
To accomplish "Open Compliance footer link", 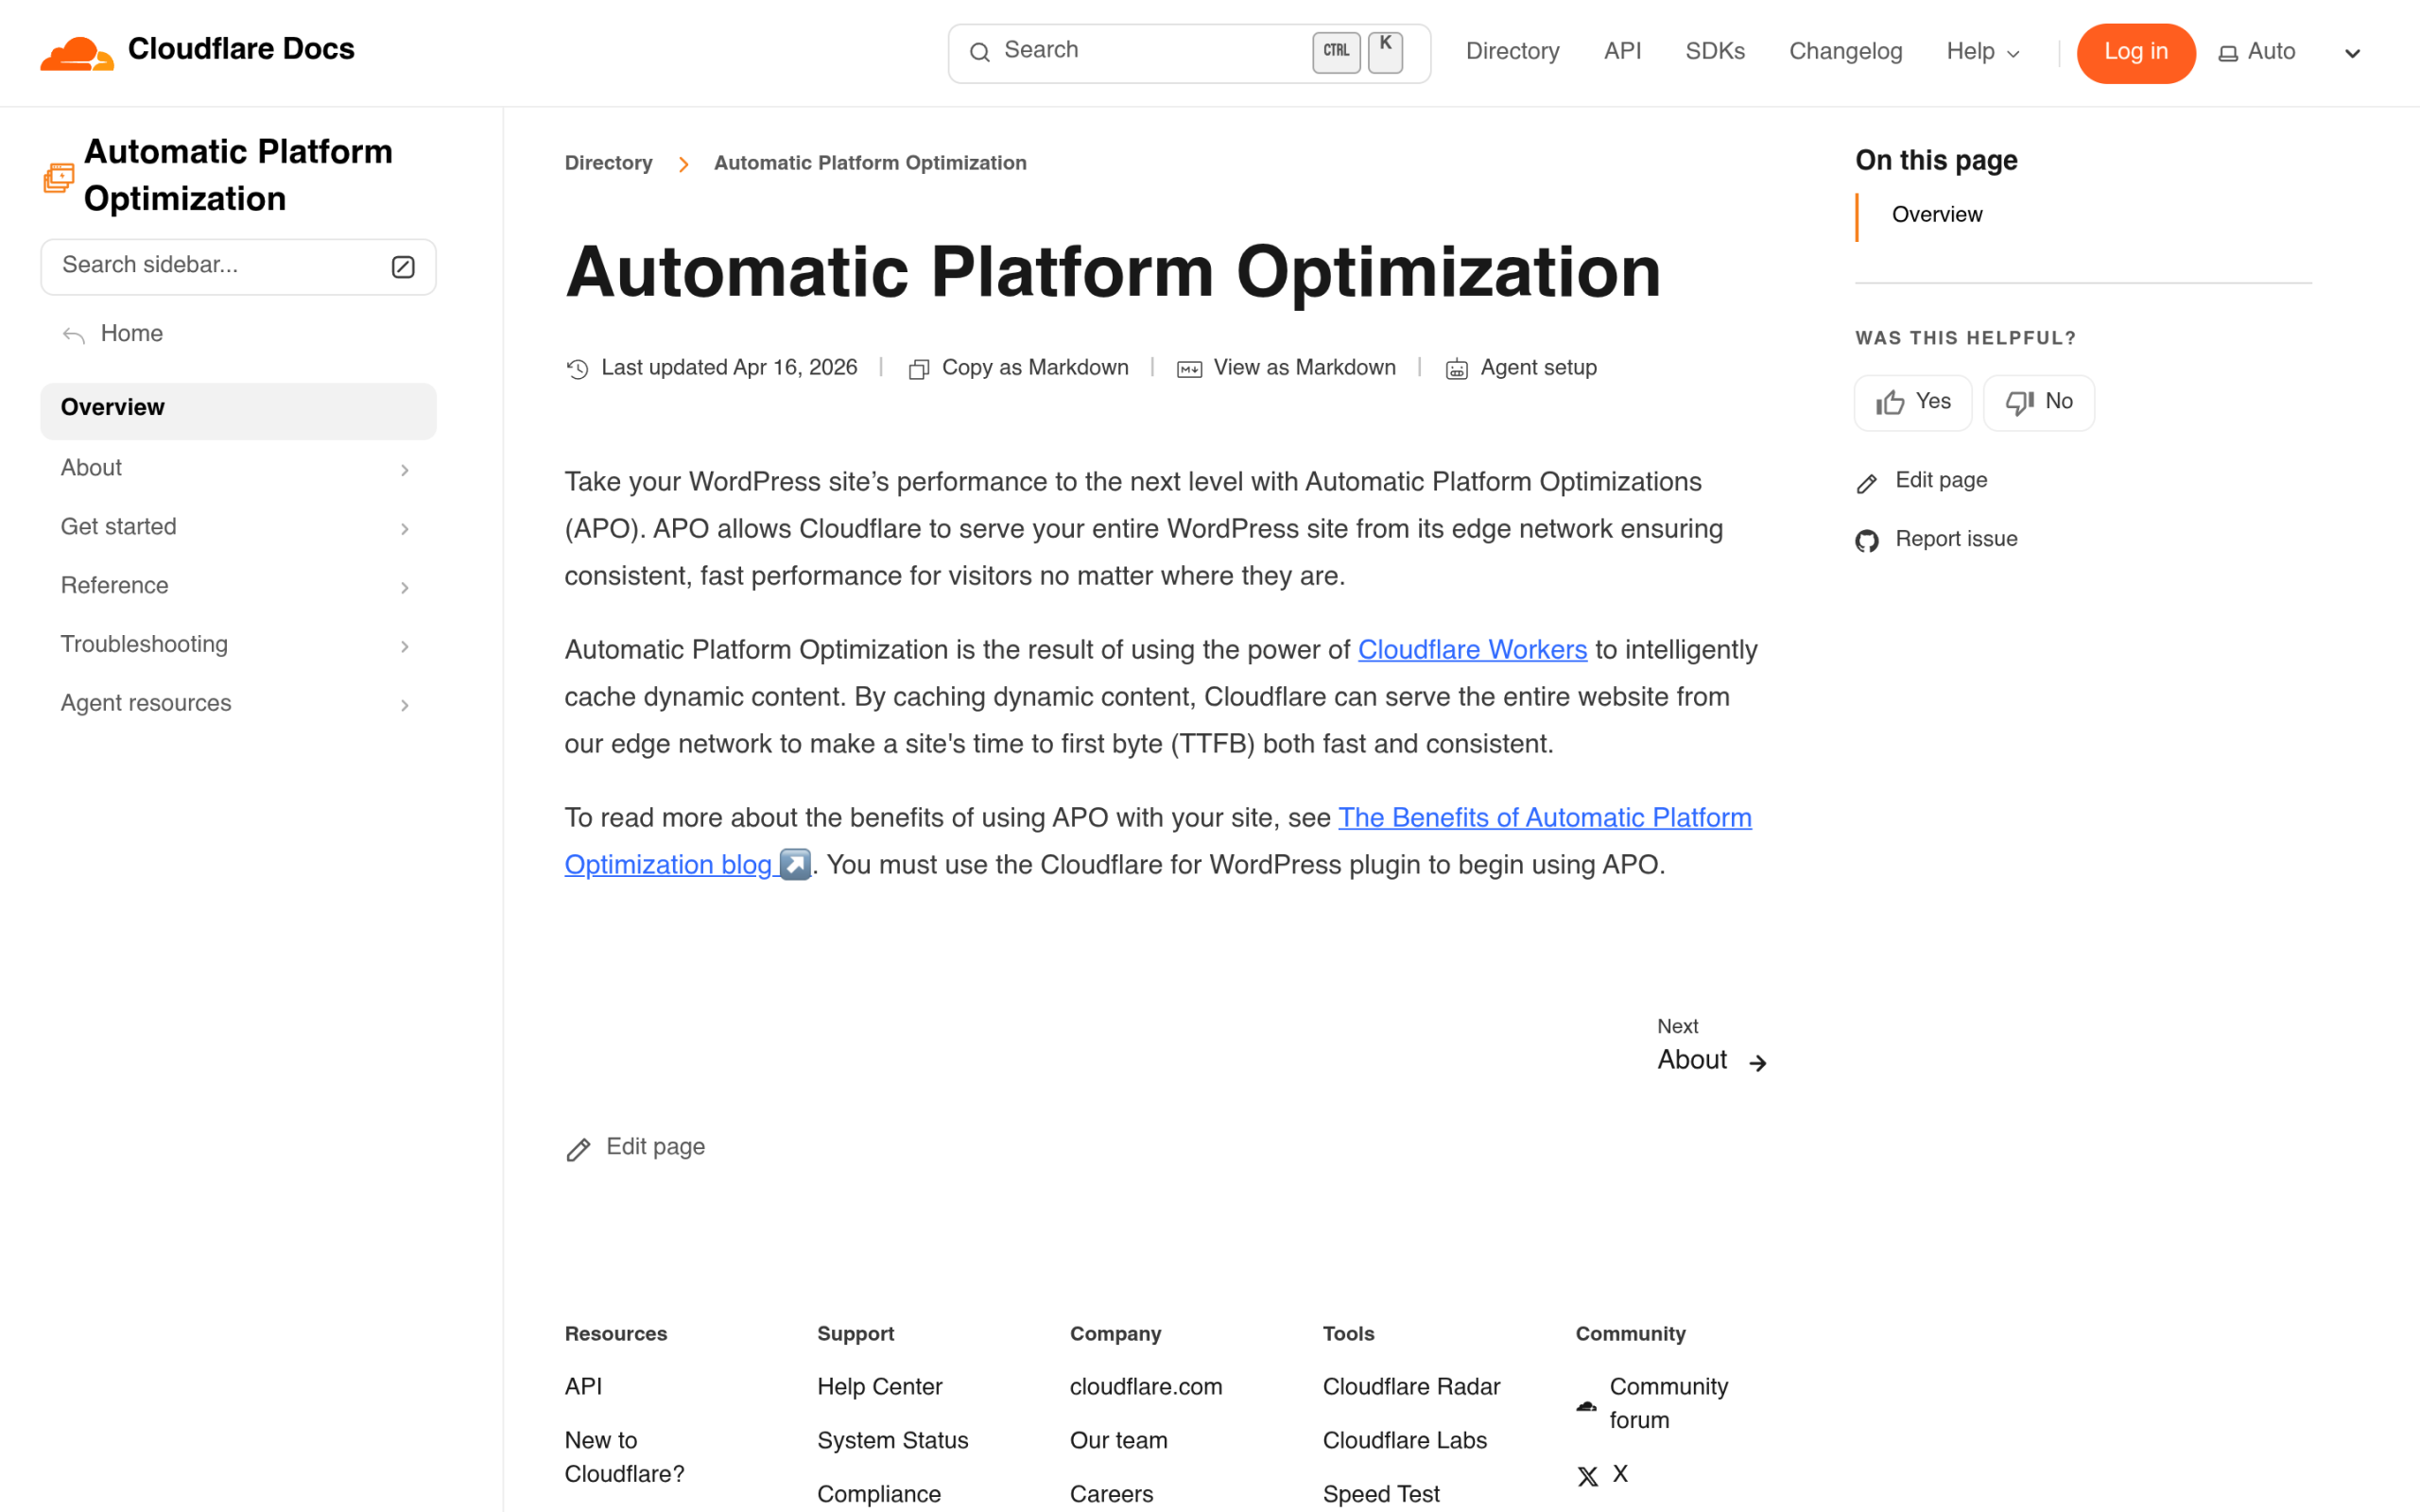I will 878,1495.
